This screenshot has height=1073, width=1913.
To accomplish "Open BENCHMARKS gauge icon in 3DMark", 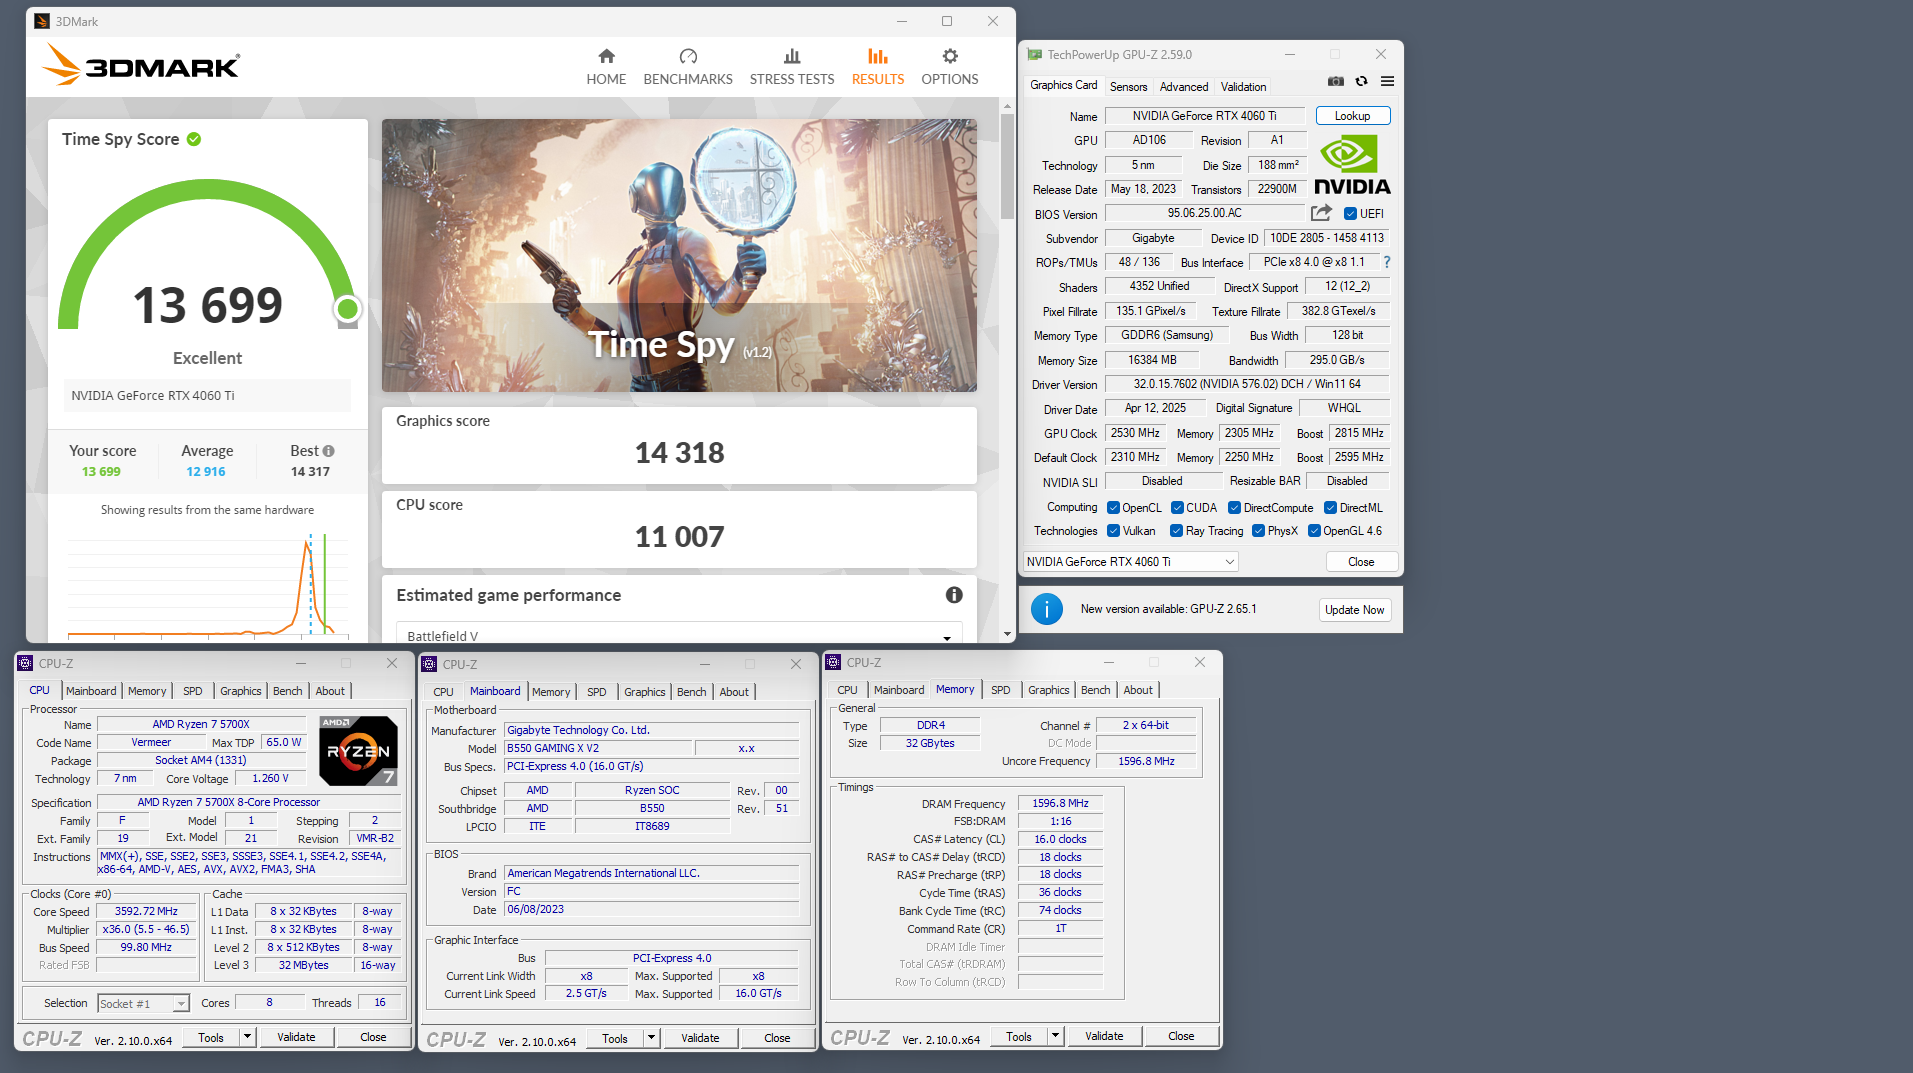I will [688, 56].
